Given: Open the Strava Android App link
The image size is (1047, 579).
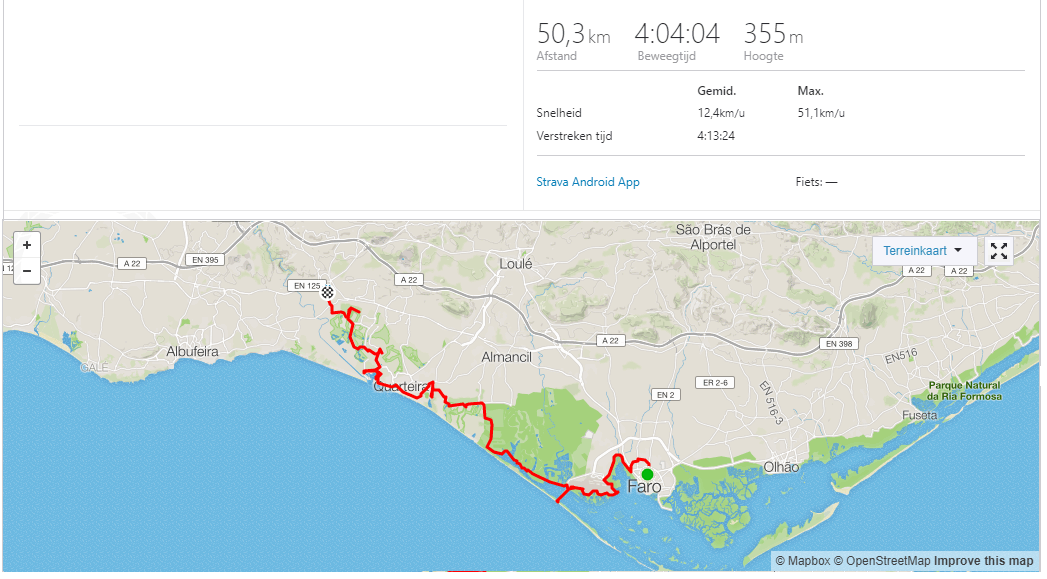Looking at the screenshot, I should 588,182.
